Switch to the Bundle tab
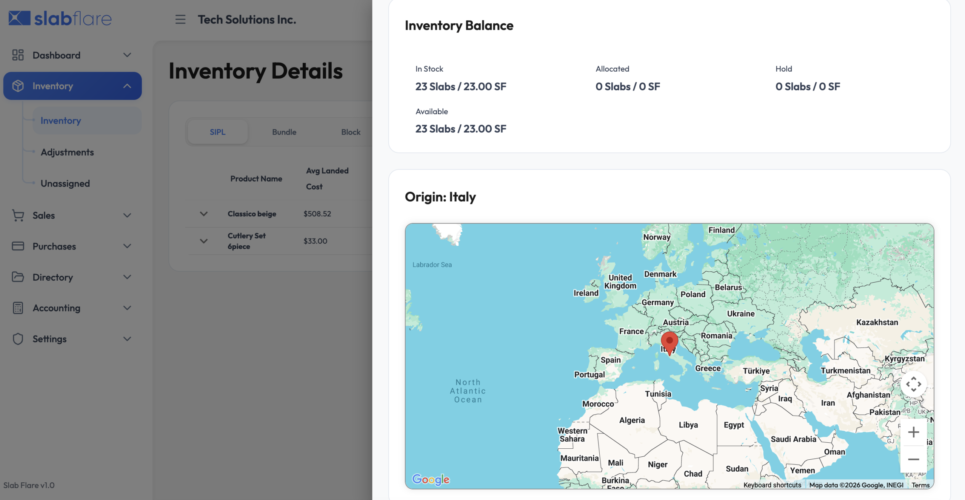The width and height of the screenshot is (965, 500). (284, 132)
